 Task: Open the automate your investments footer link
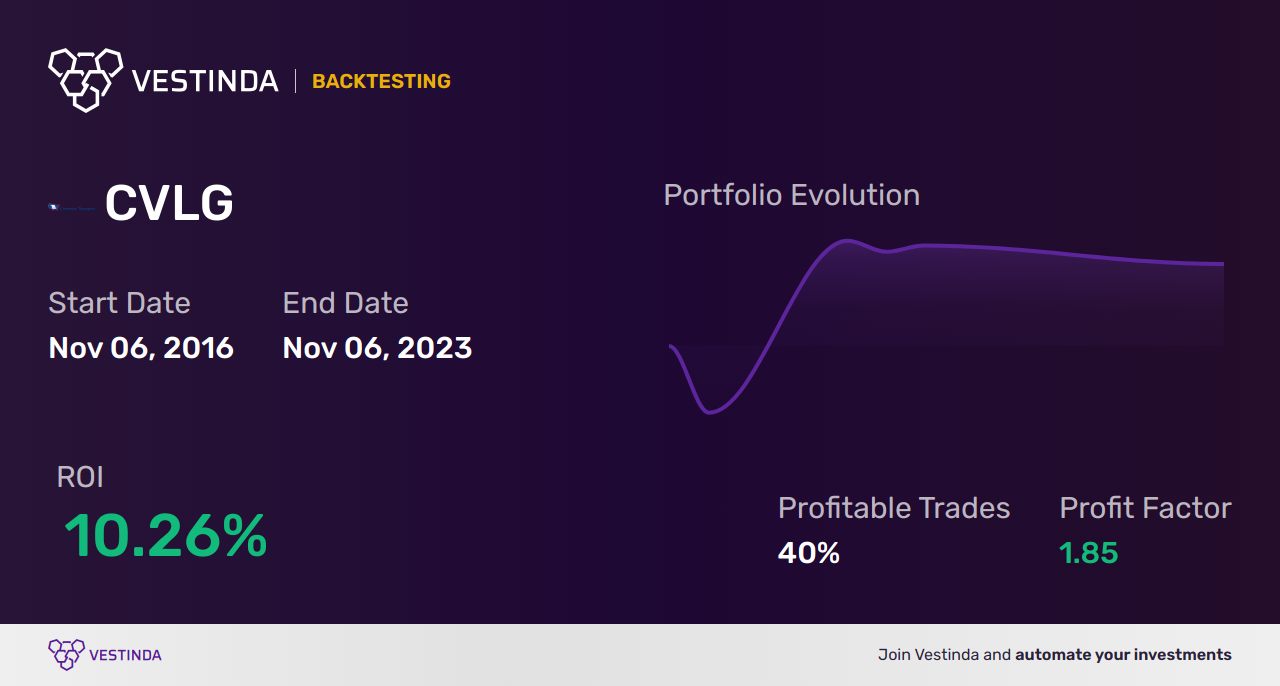click(x=1123, y=655)
